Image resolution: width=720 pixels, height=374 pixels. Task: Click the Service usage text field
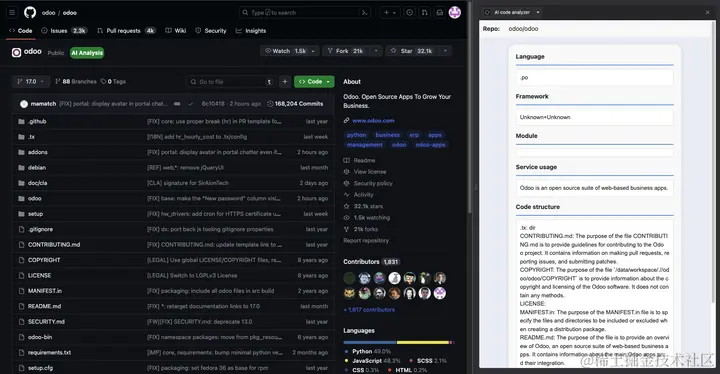coord(595,188)
